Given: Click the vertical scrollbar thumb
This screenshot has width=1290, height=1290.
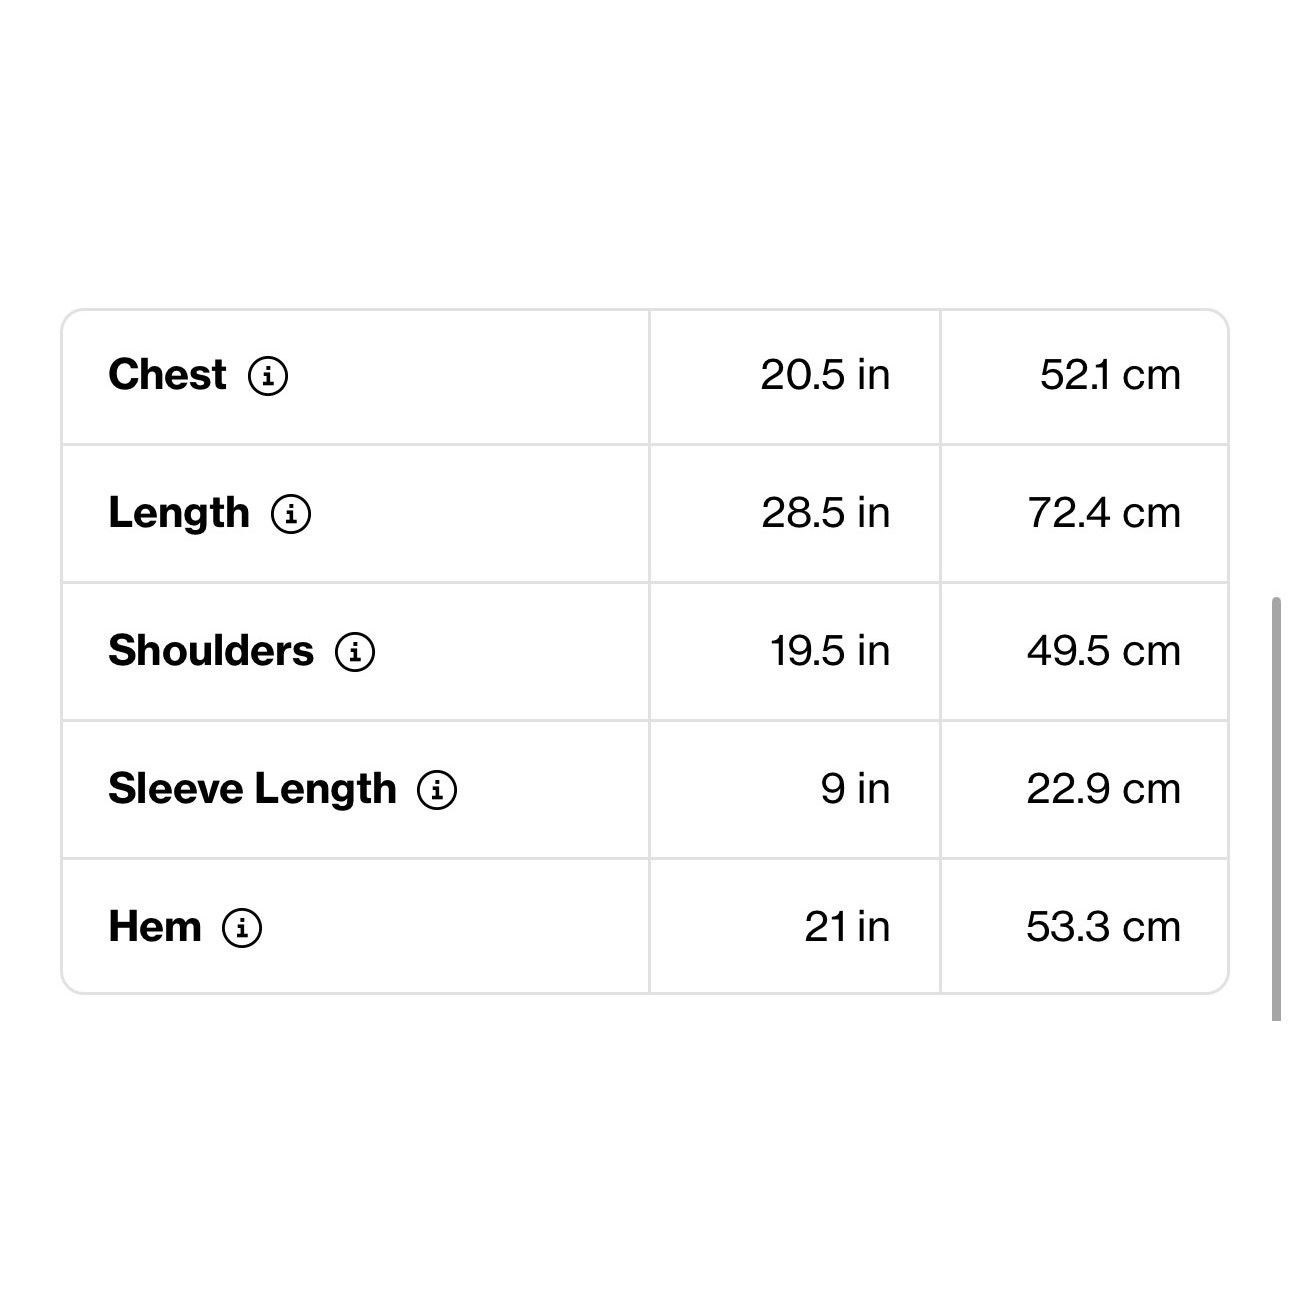Looking at the screenshot, I should pos(1276,809).
